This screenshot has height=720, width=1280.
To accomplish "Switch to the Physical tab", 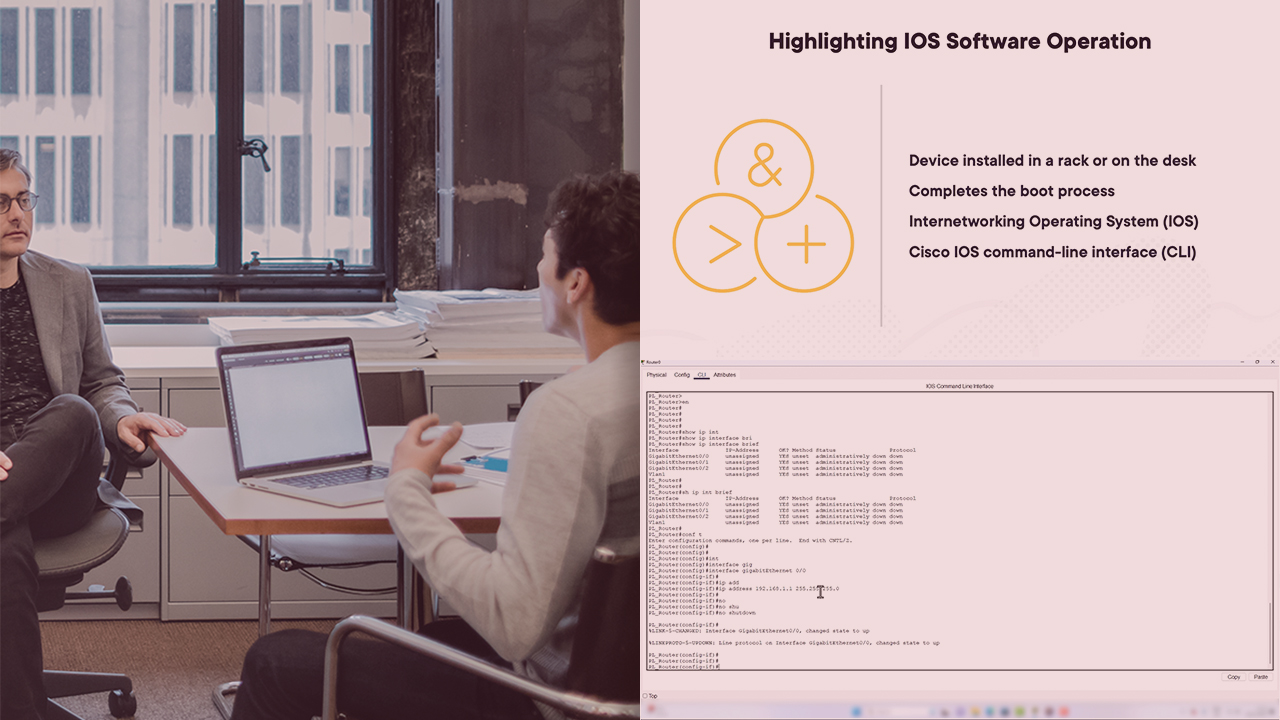I will pos(656,375).
